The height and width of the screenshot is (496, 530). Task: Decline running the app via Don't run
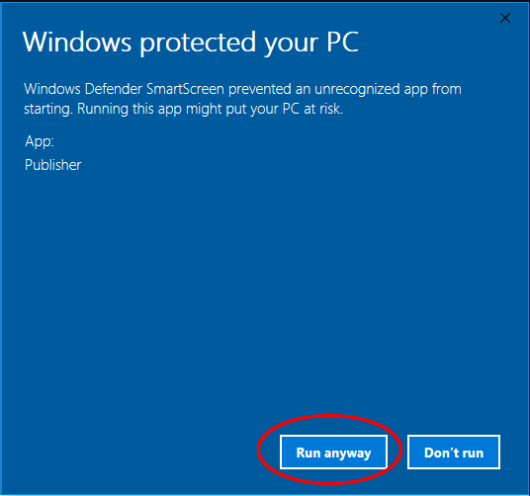(x=454, y=452)
